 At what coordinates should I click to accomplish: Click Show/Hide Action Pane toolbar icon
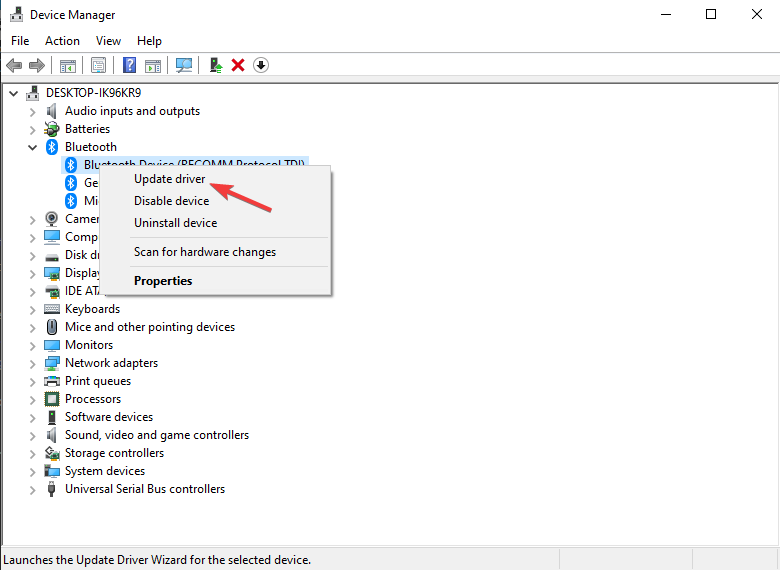(153, 65)
